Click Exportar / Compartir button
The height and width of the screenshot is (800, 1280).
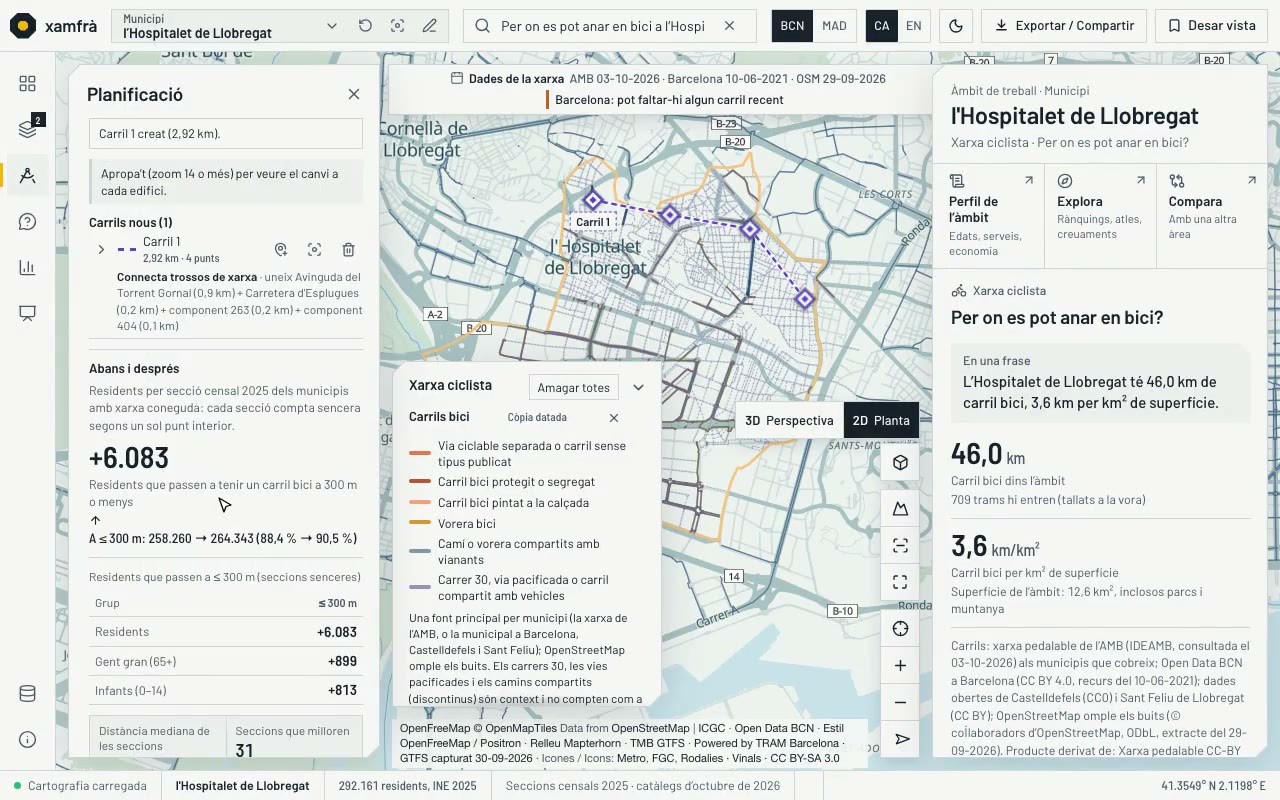pos(1064,26)
